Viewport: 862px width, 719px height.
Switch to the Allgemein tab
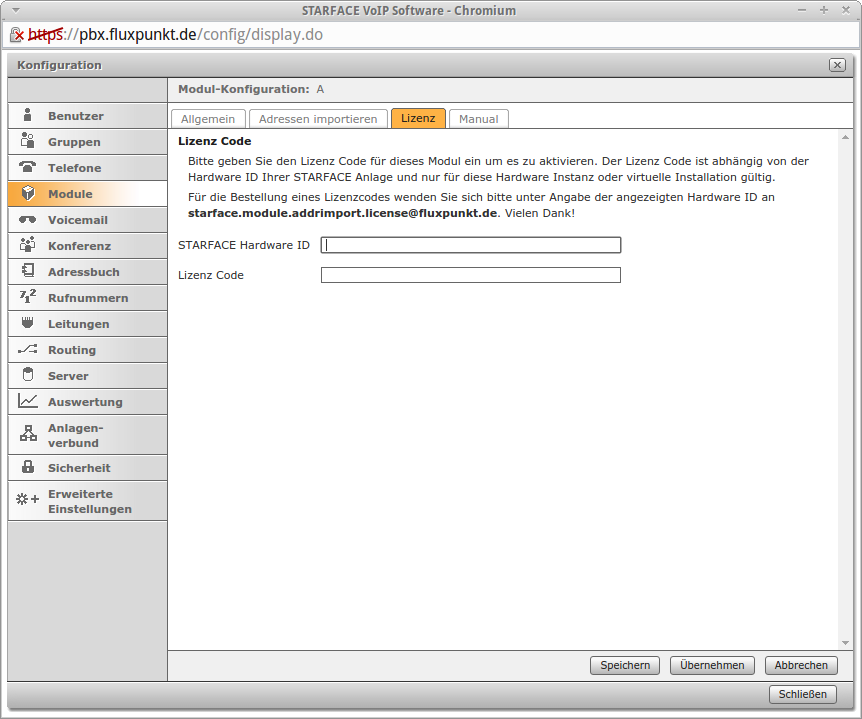pos(208,119)
